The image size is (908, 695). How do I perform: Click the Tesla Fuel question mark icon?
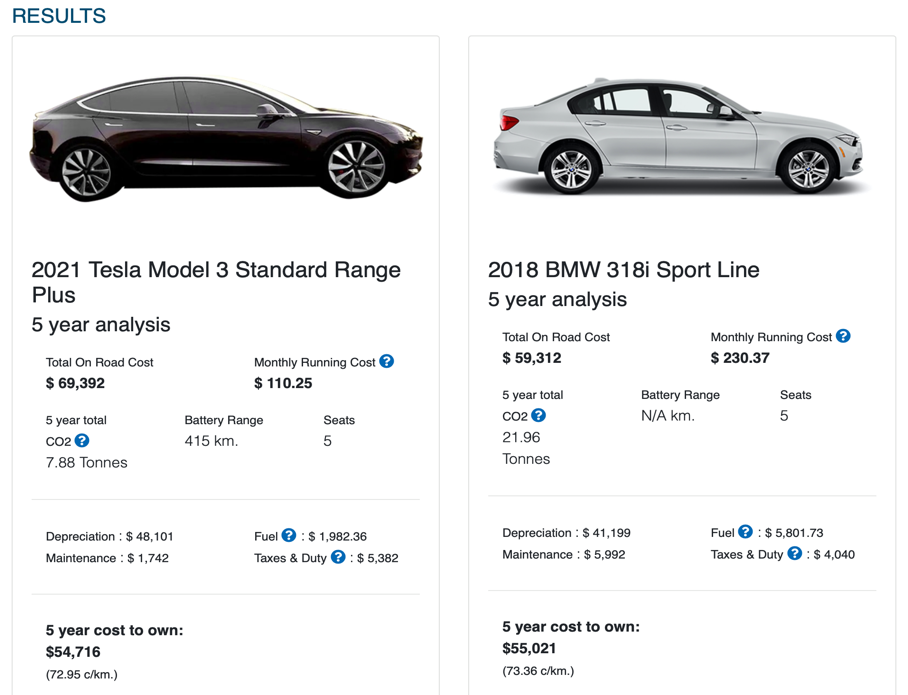click(289, 535)
